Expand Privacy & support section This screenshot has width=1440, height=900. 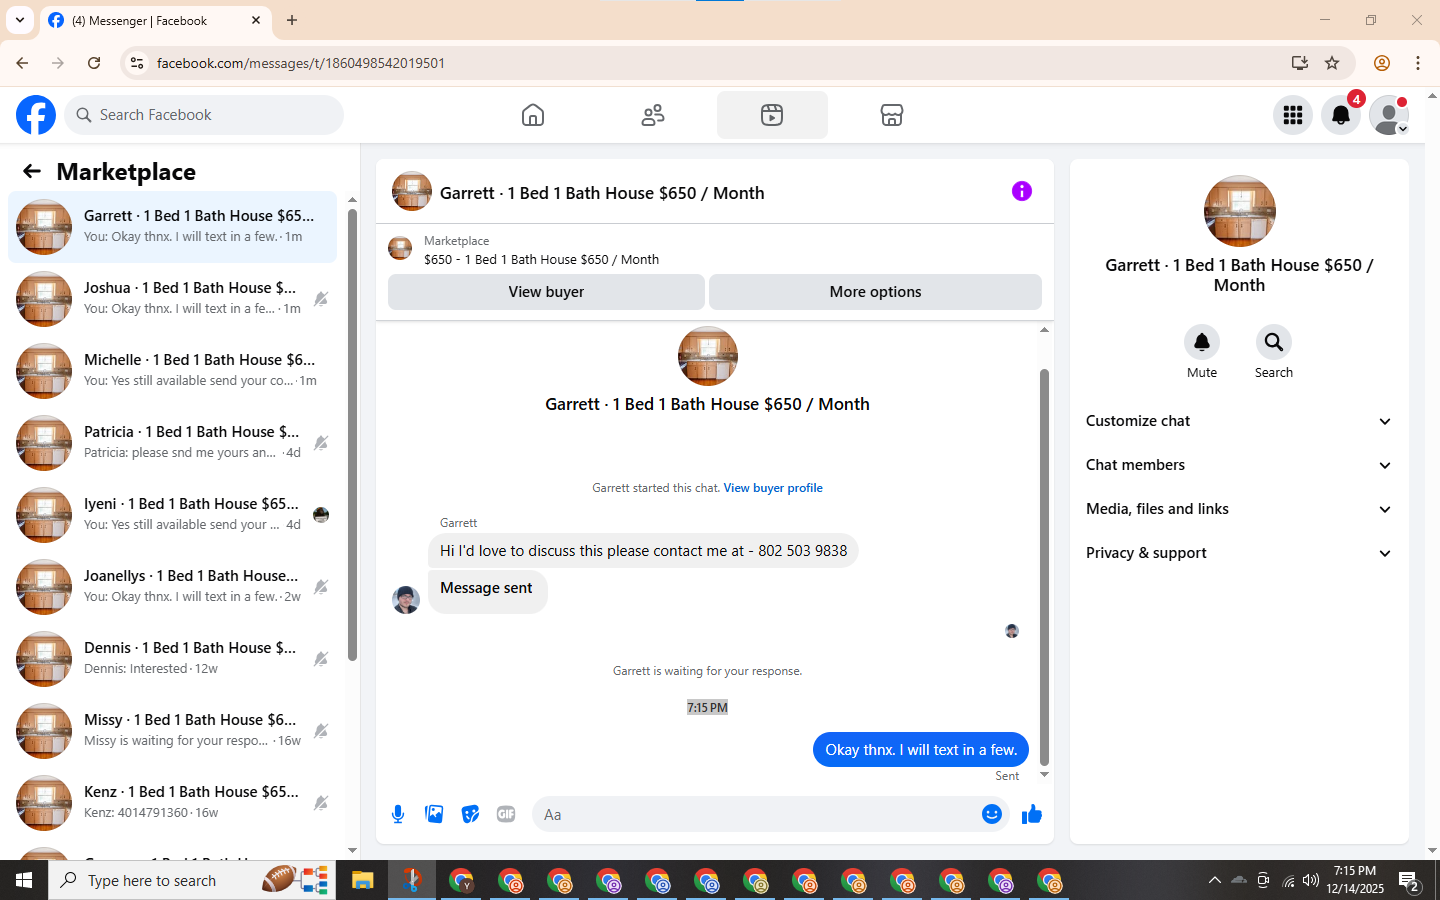(x=1239, y=553)
